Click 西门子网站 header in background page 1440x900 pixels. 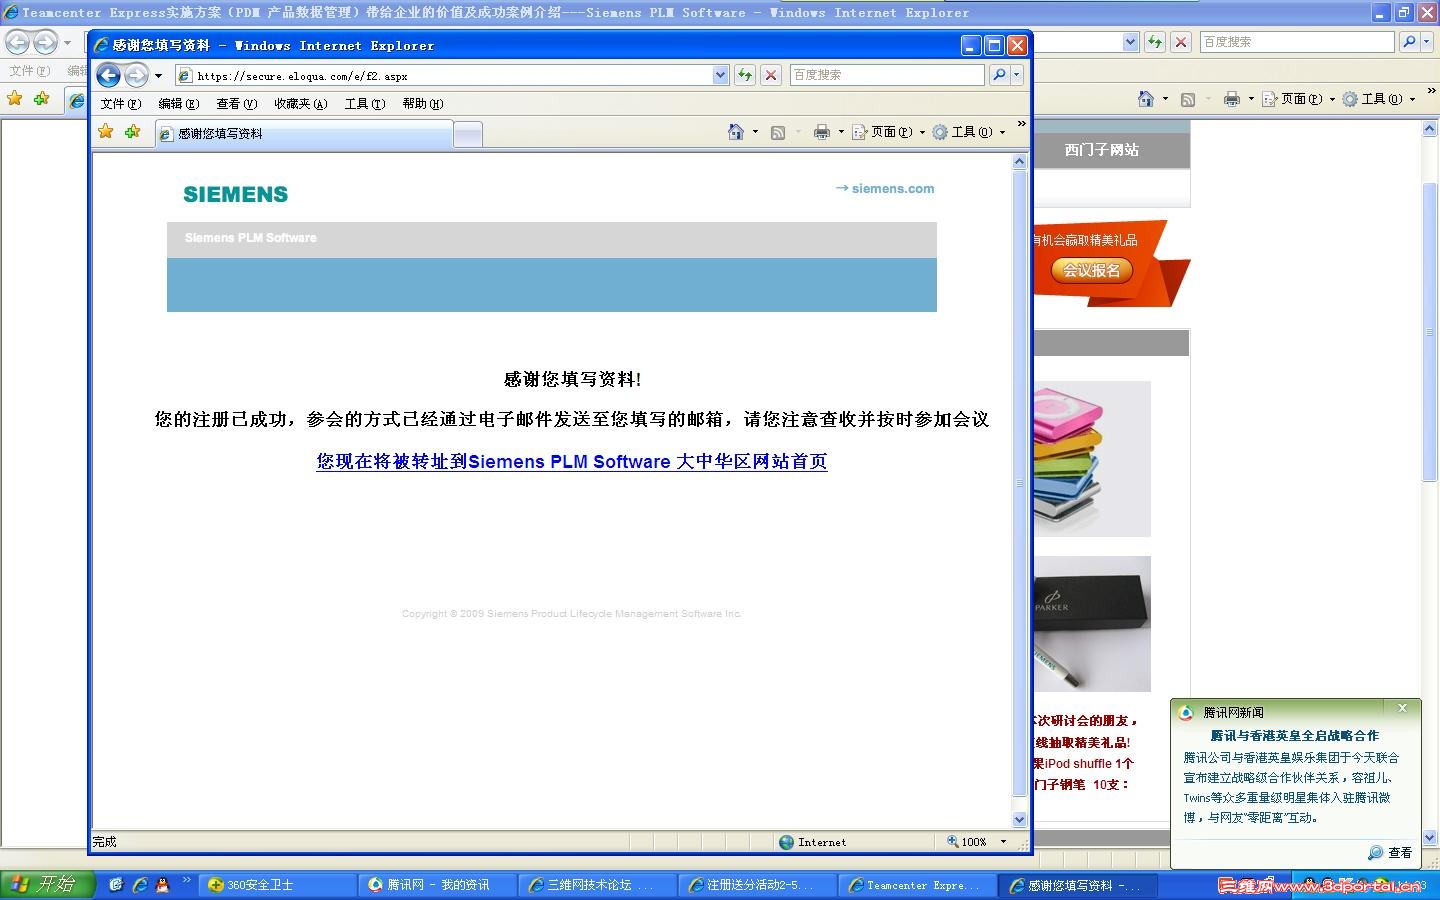[1101, 150]
